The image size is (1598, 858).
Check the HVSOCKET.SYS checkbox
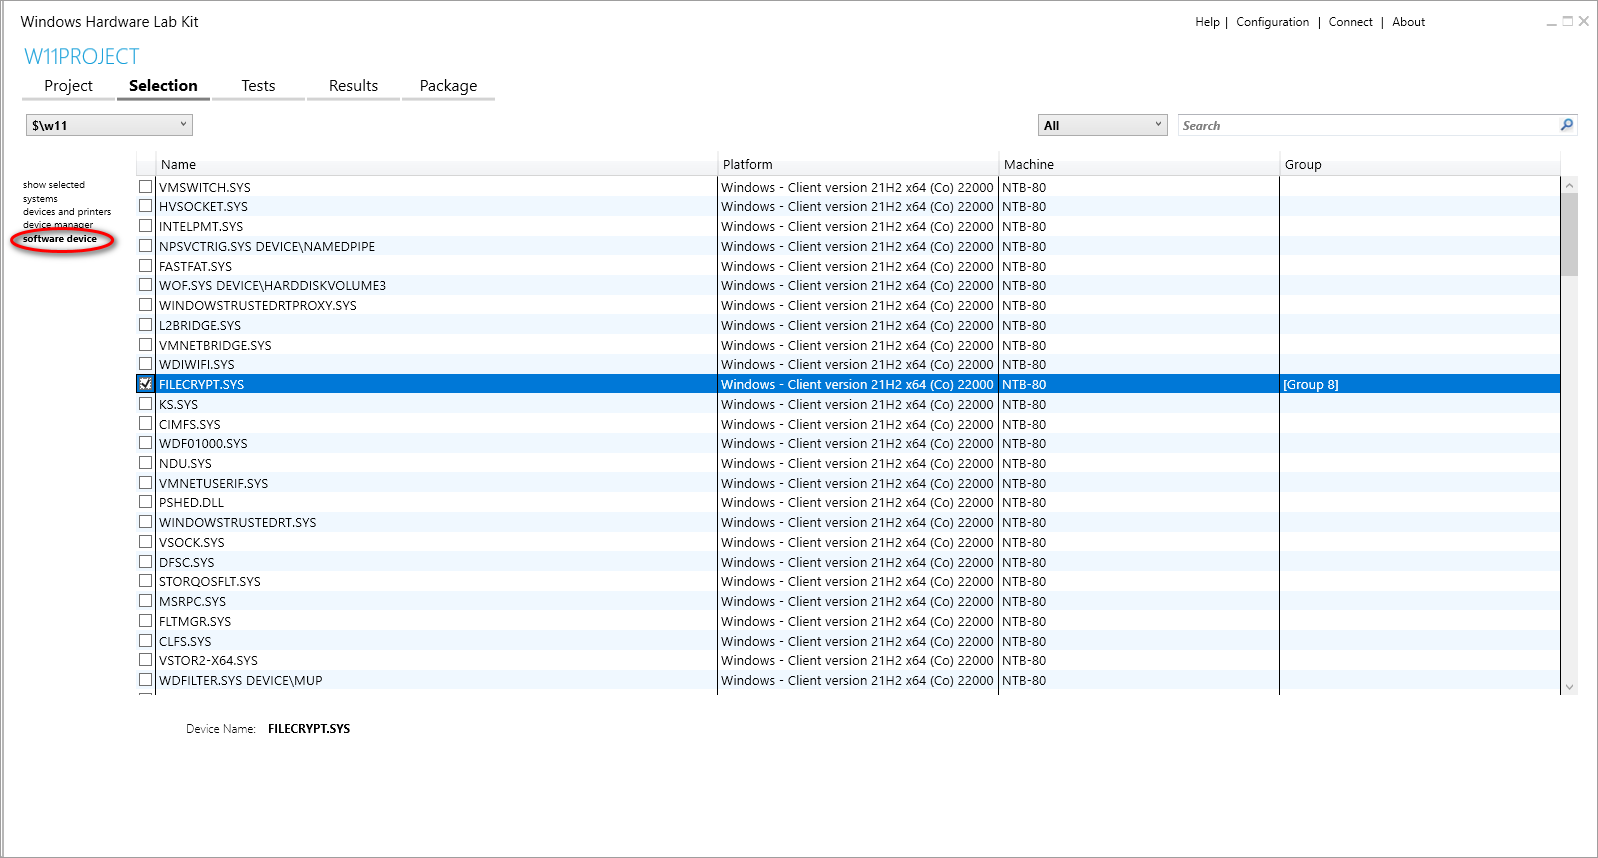146,206
